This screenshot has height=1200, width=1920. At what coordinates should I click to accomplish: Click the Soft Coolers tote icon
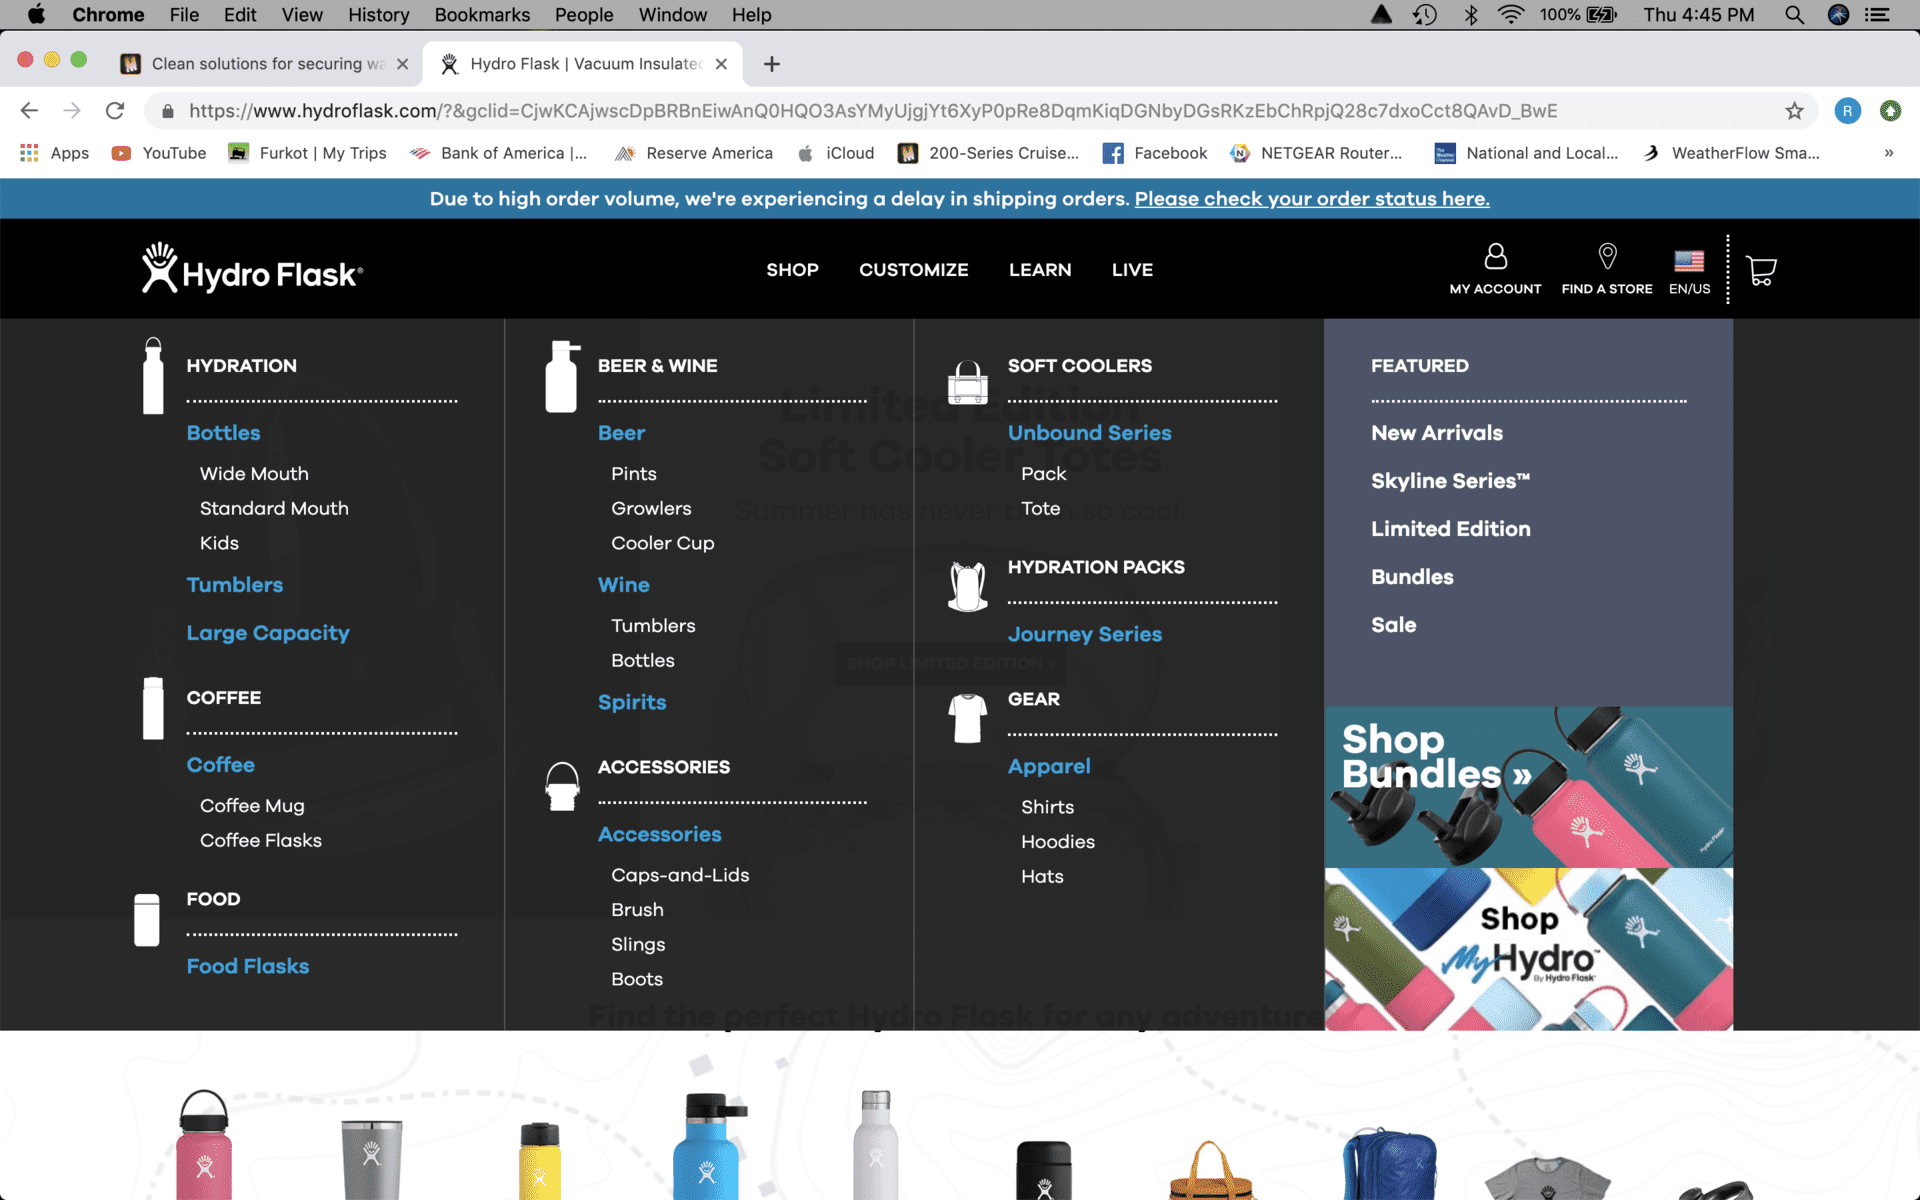967,382
